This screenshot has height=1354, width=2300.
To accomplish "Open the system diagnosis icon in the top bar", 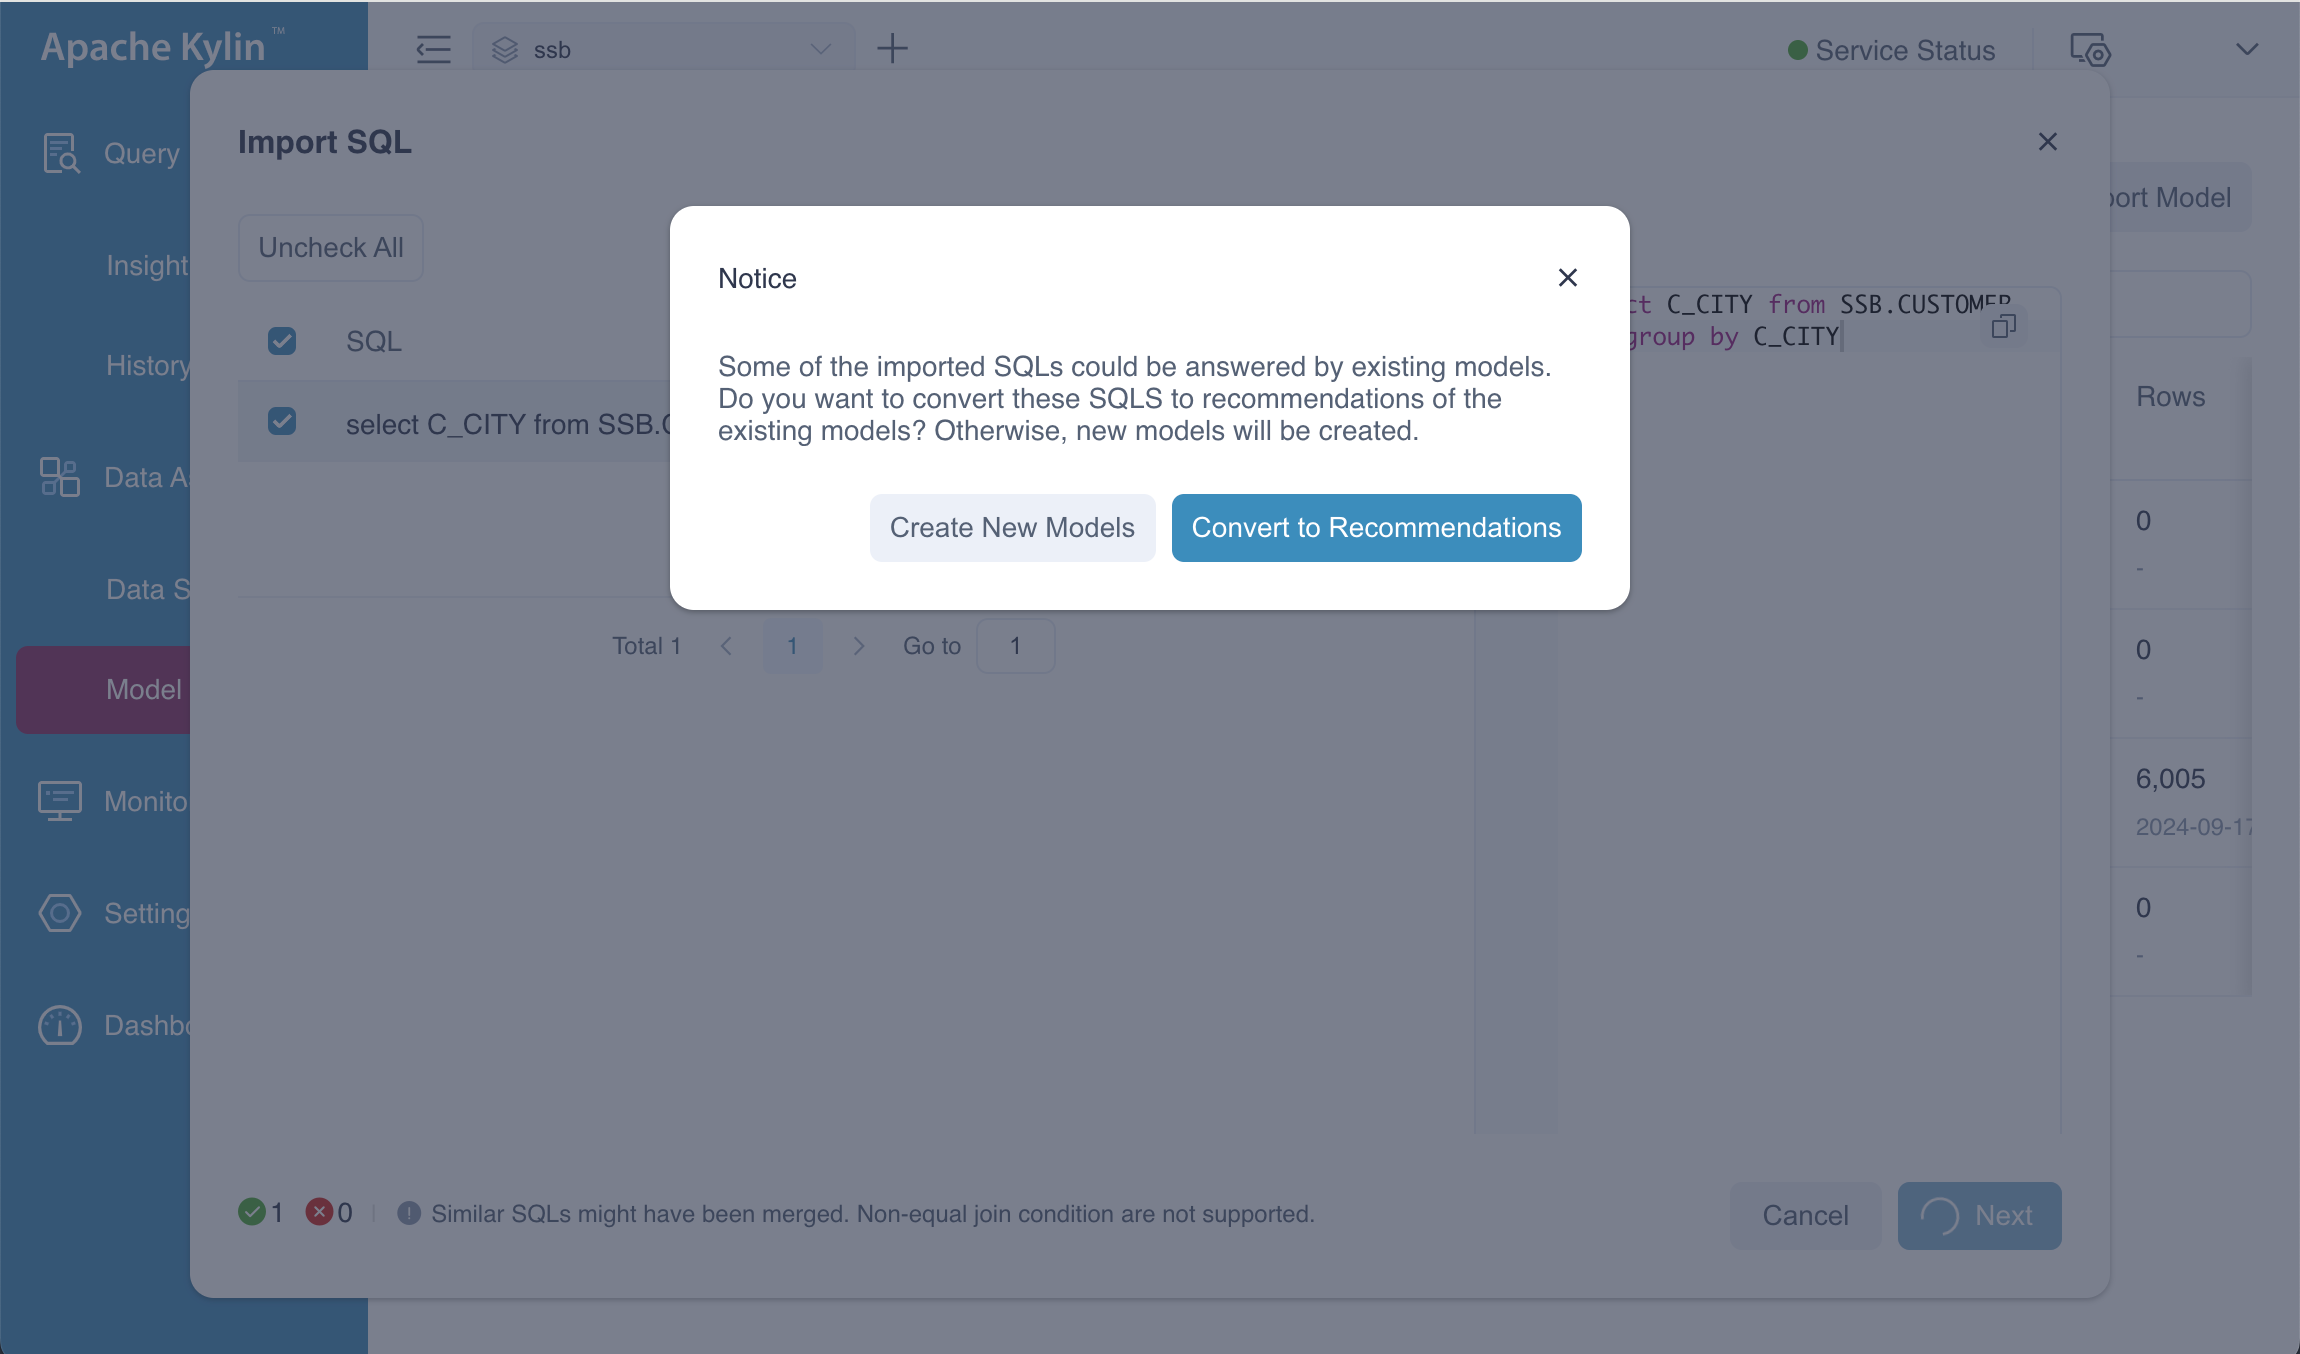I will [x=2090, y=49].
